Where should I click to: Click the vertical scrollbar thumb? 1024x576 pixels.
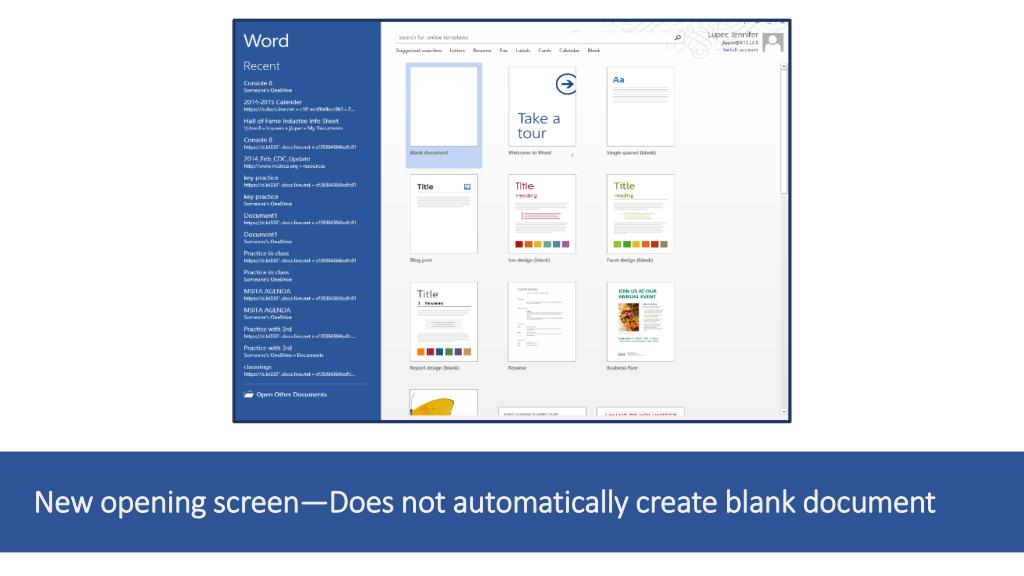pyautogui.click(x=784, y=132)
